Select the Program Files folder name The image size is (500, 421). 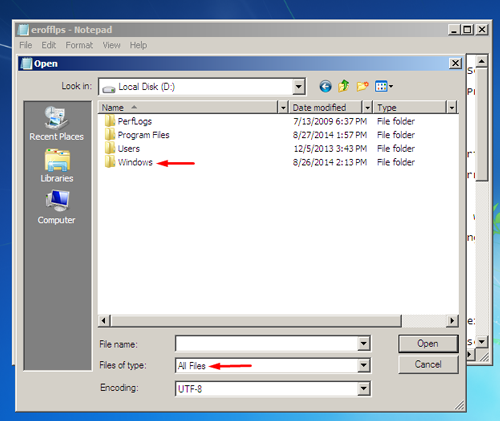(143, 135)
